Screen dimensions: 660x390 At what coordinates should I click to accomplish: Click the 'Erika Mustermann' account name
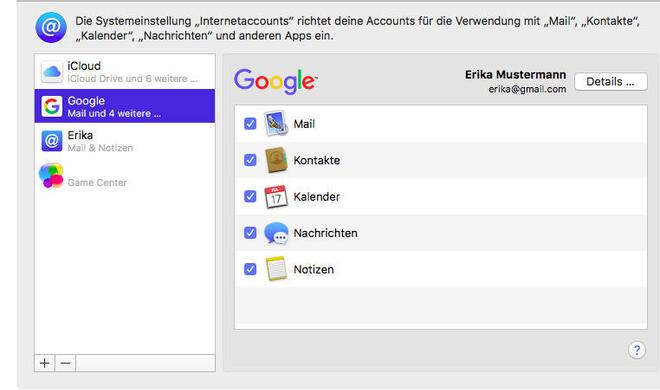point(516,75)
